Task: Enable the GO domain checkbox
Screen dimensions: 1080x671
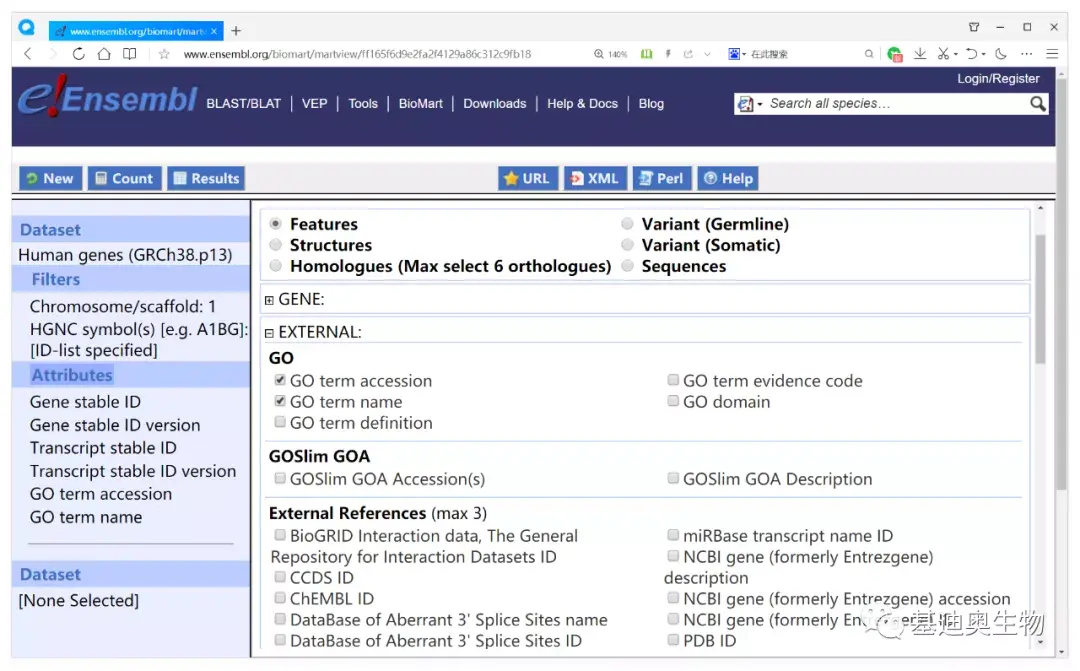Action: pos(673,402)
